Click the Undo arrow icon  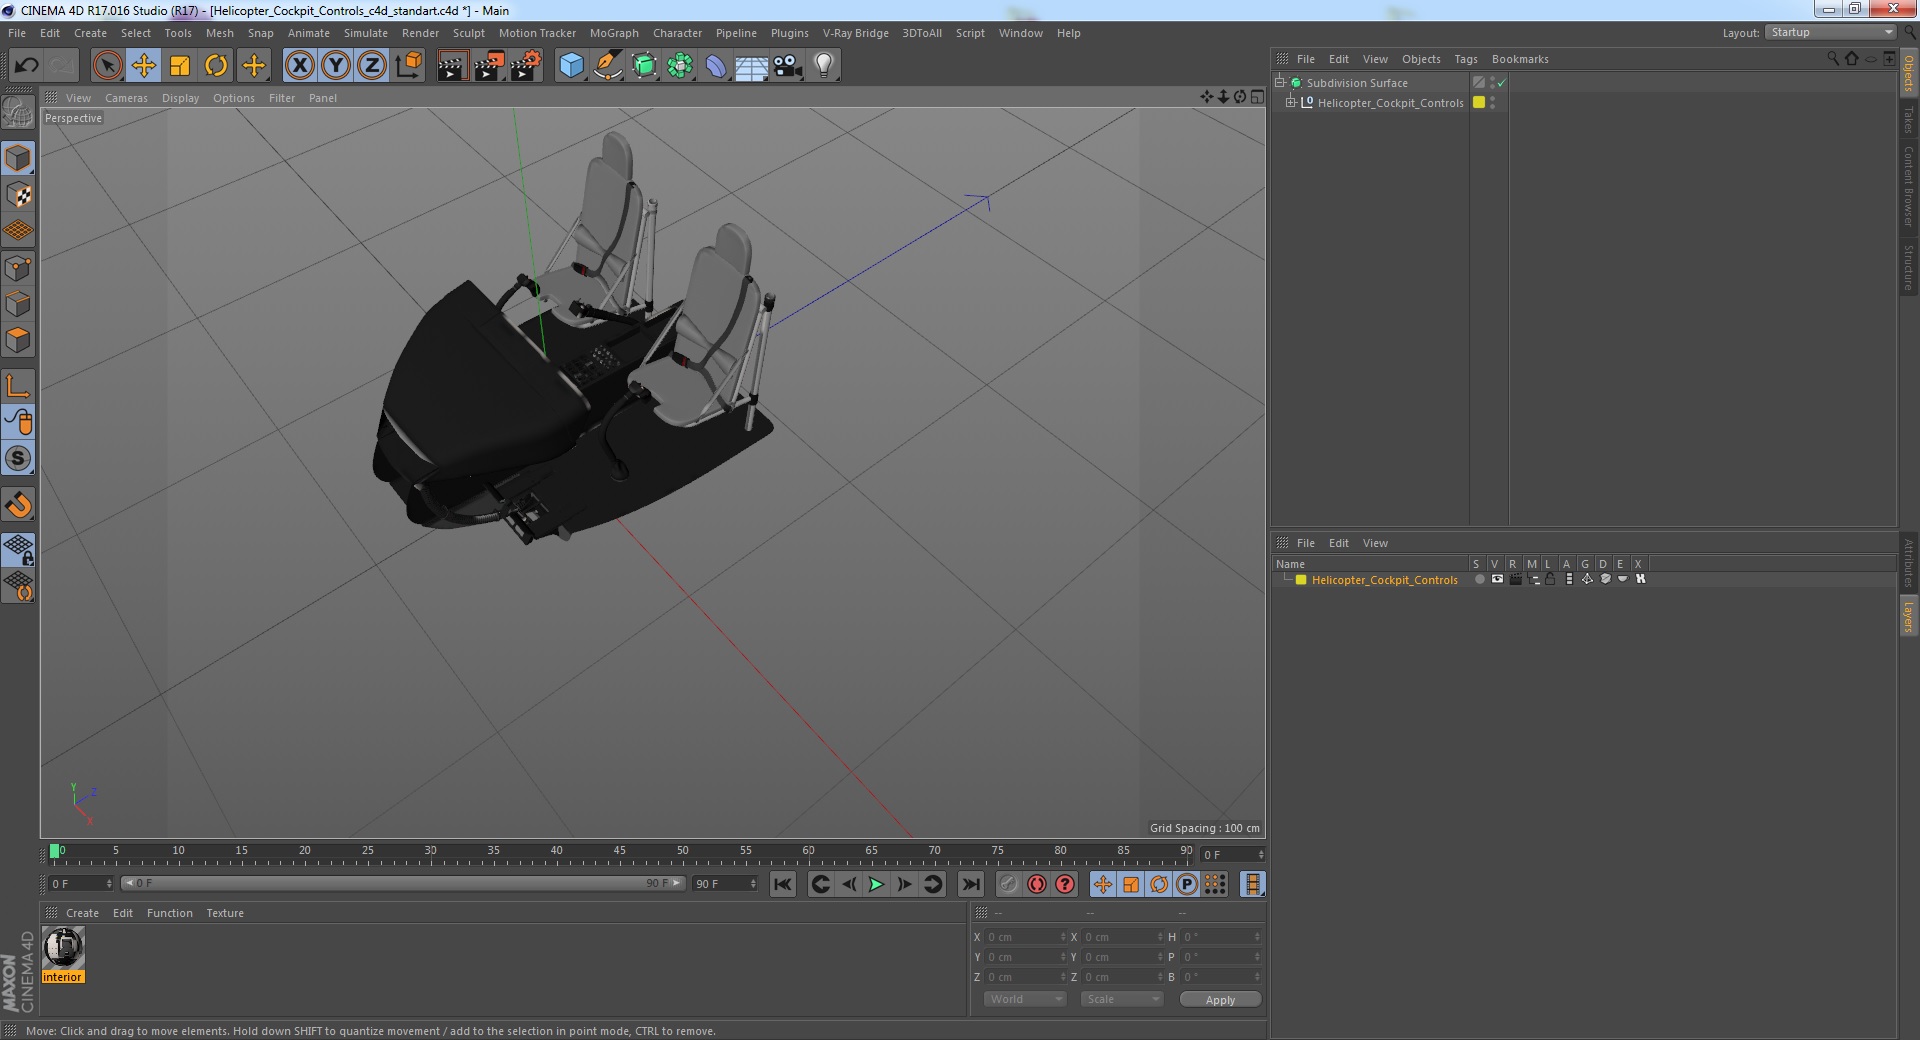[x=26, y=66]
